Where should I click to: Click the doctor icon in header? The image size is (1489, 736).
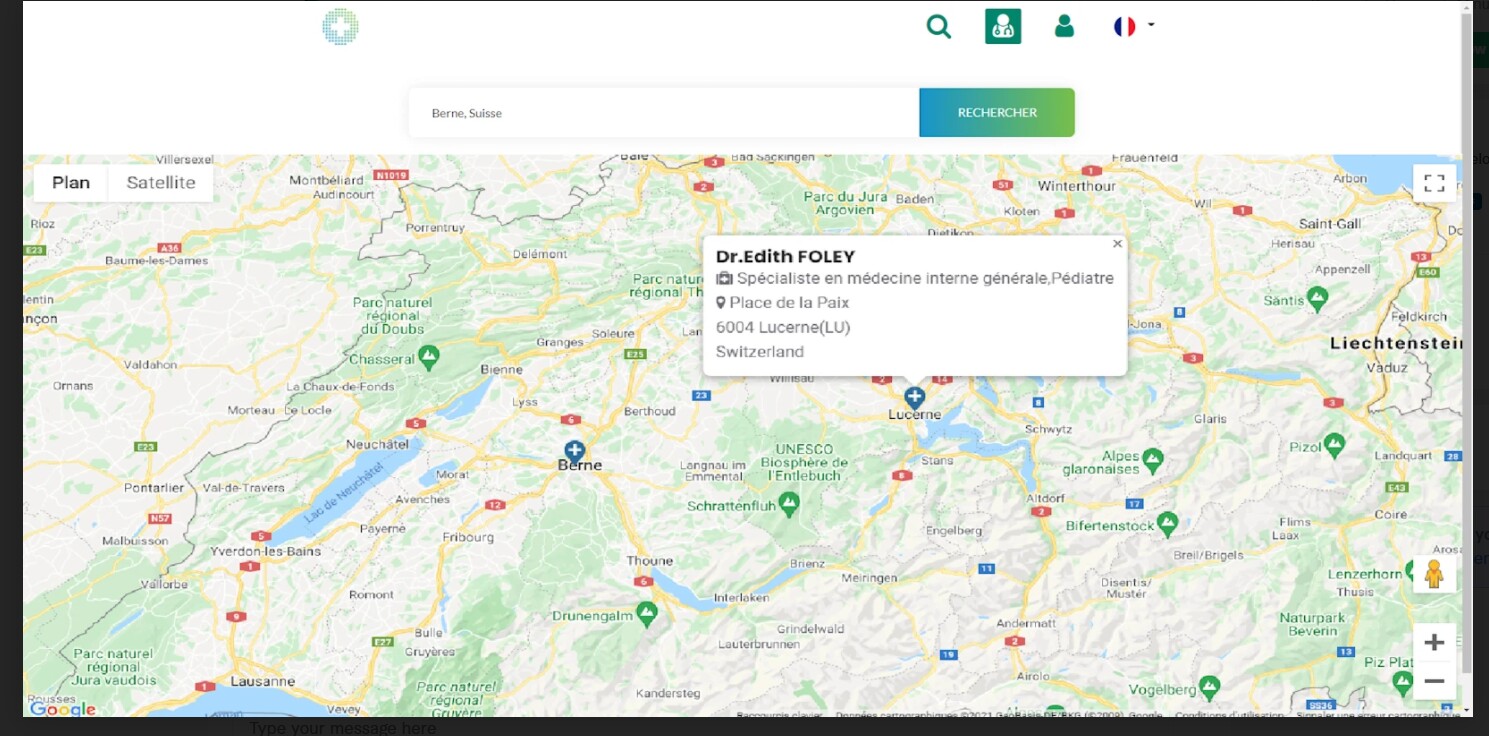tap(1002, 26)
